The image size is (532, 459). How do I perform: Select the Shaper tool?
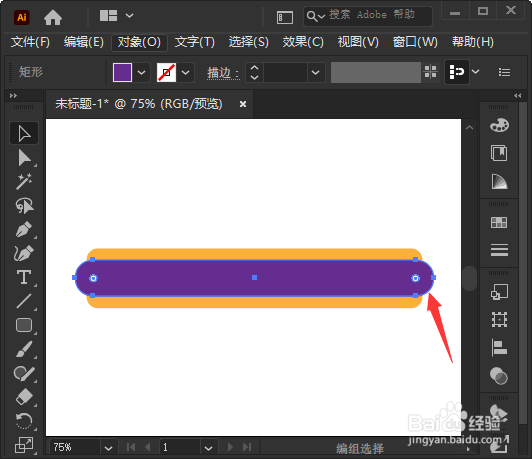pos(24,373)
